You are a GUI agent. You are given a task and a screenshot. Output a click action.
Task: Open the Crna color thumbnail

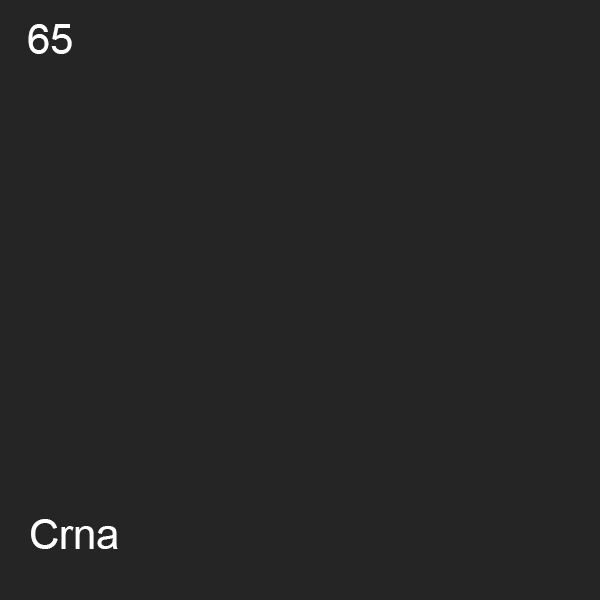click(300, 300)
